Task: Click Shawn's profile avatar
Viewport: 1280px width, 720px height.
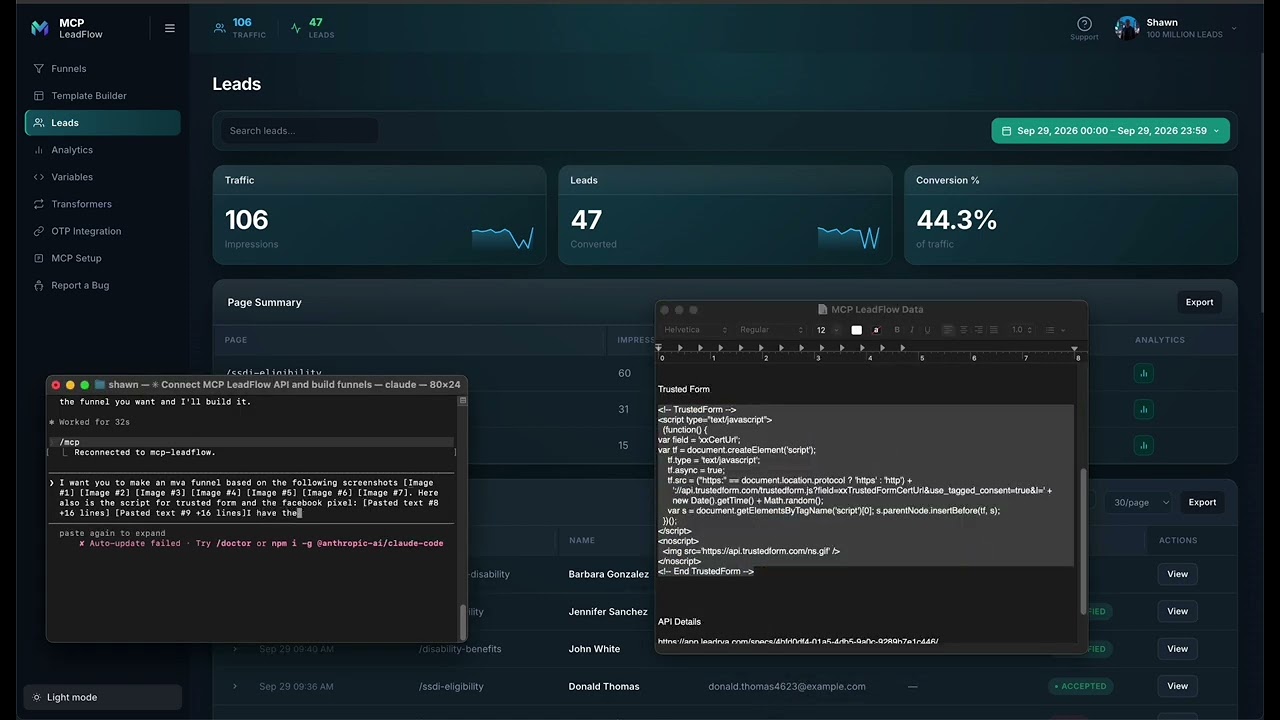Action: tap(1127, 28)
